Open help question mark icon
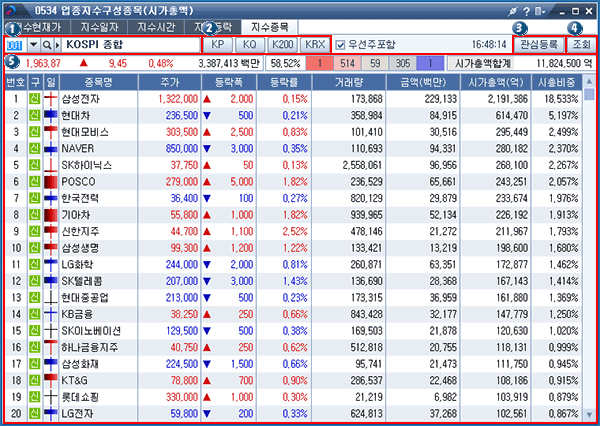The height and width of the screenshot is (426, 600). (527, 11)
